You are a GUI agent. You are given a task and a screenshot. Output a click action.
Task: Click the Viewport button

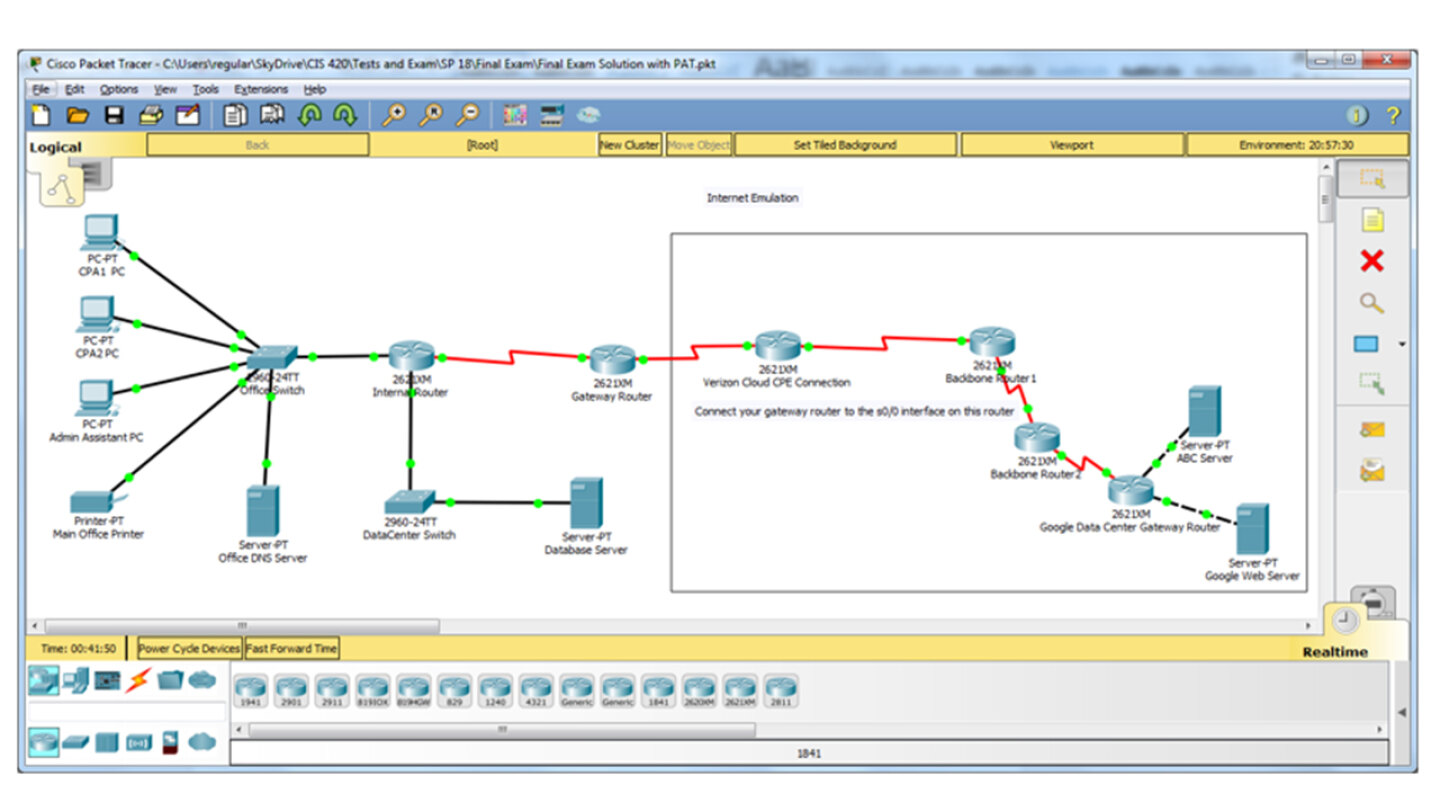pyautogui.click(x=1071, y=145)
